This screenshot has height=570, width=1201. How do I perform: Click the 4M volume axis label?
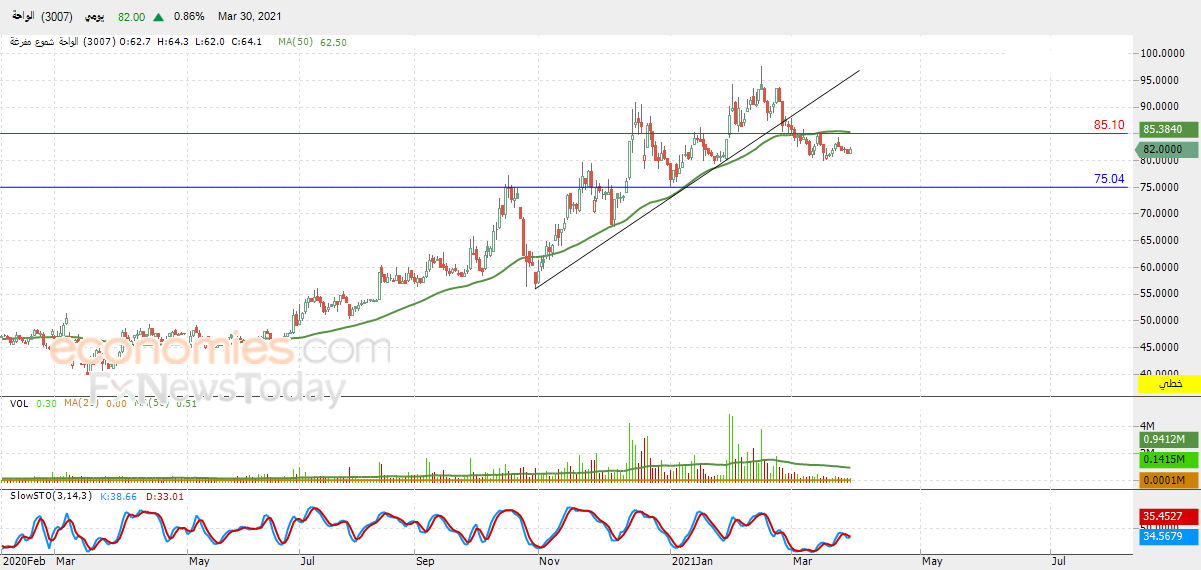point(1149,427)
